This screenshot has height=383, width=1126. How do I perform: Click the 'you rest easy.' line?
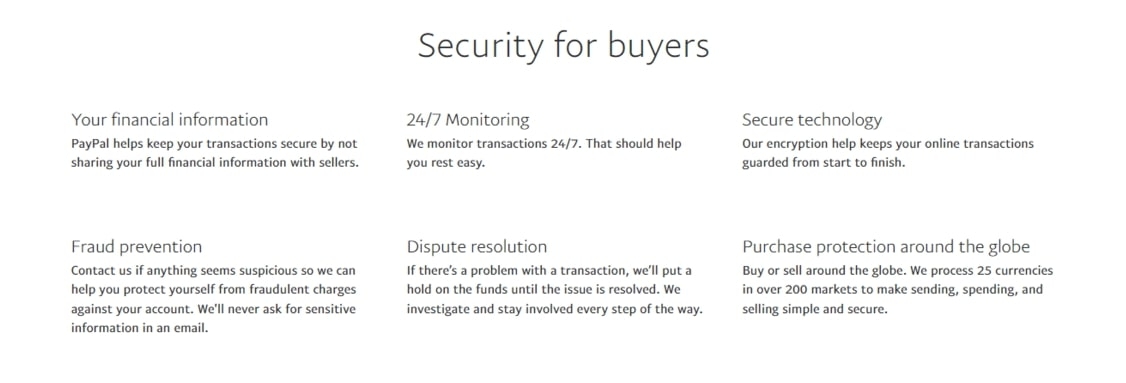446,162
